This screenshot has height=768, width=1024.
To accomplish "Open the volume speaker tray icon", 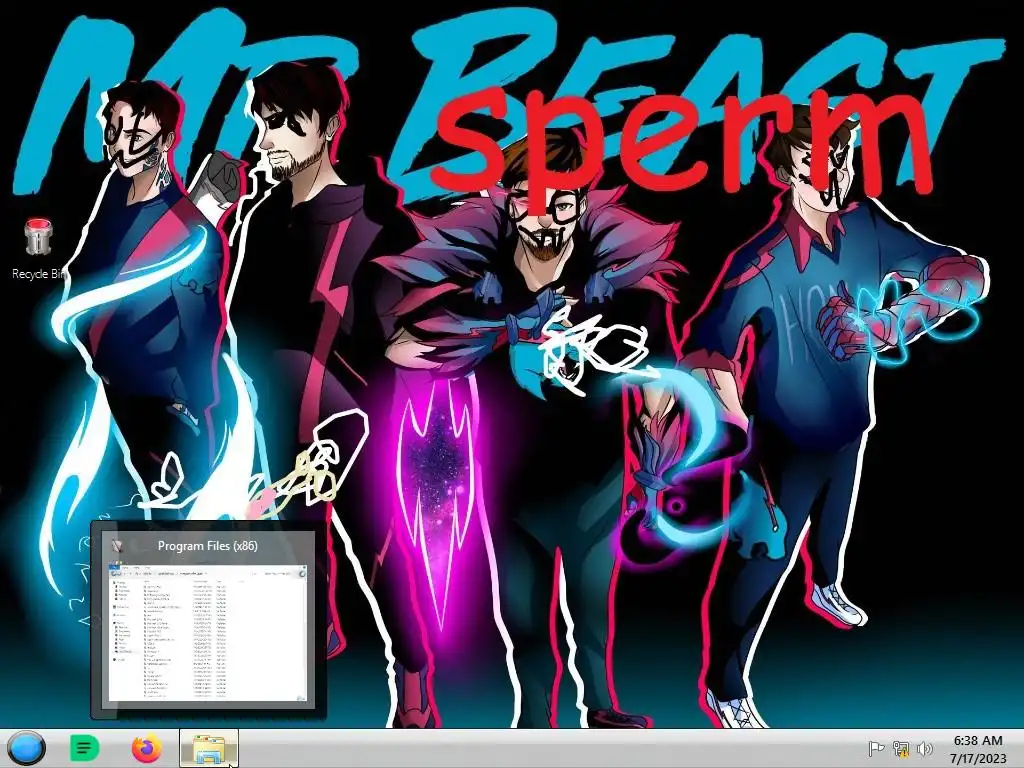I will coord(925,748).
